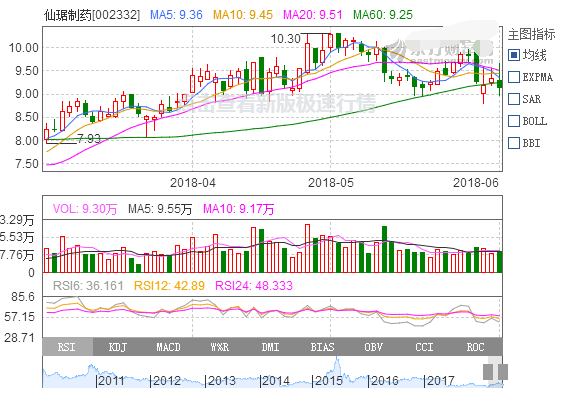The height and width of the screenshot is (393, 574).
Task: Select the active RSI tab
Action: coord(68,347)
